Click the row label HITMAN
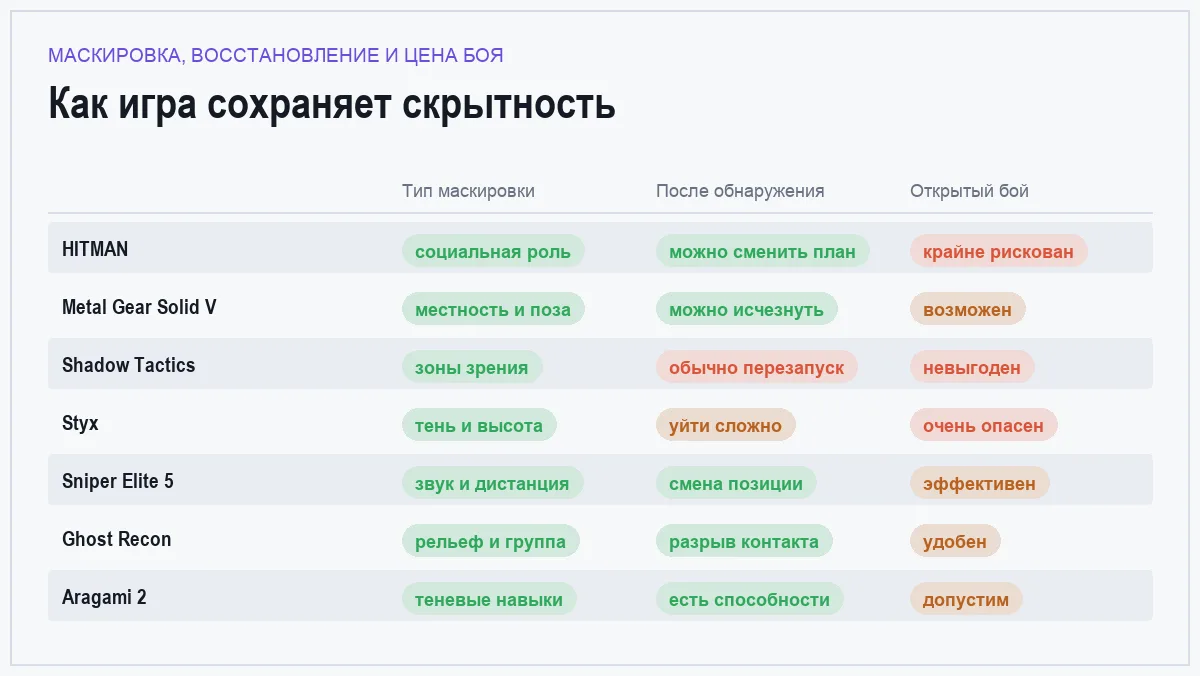This screenshot has height=676, width=1200. (95, 249)
